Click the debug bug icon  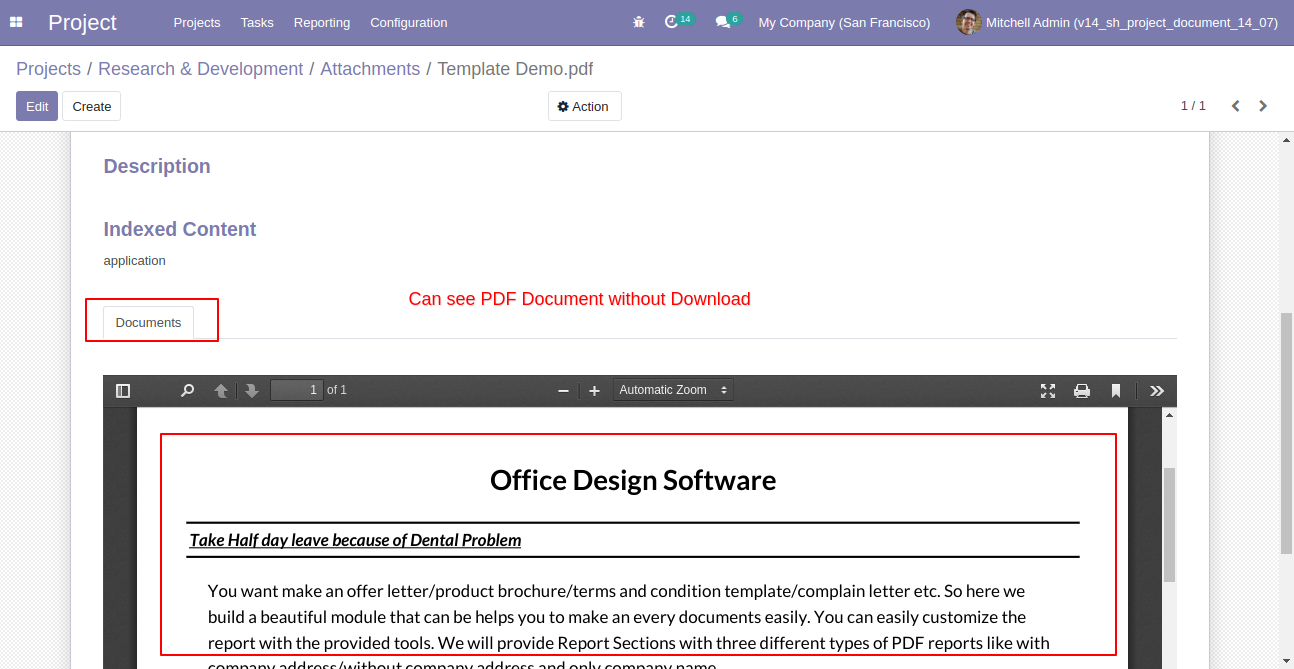pos(639,22)
